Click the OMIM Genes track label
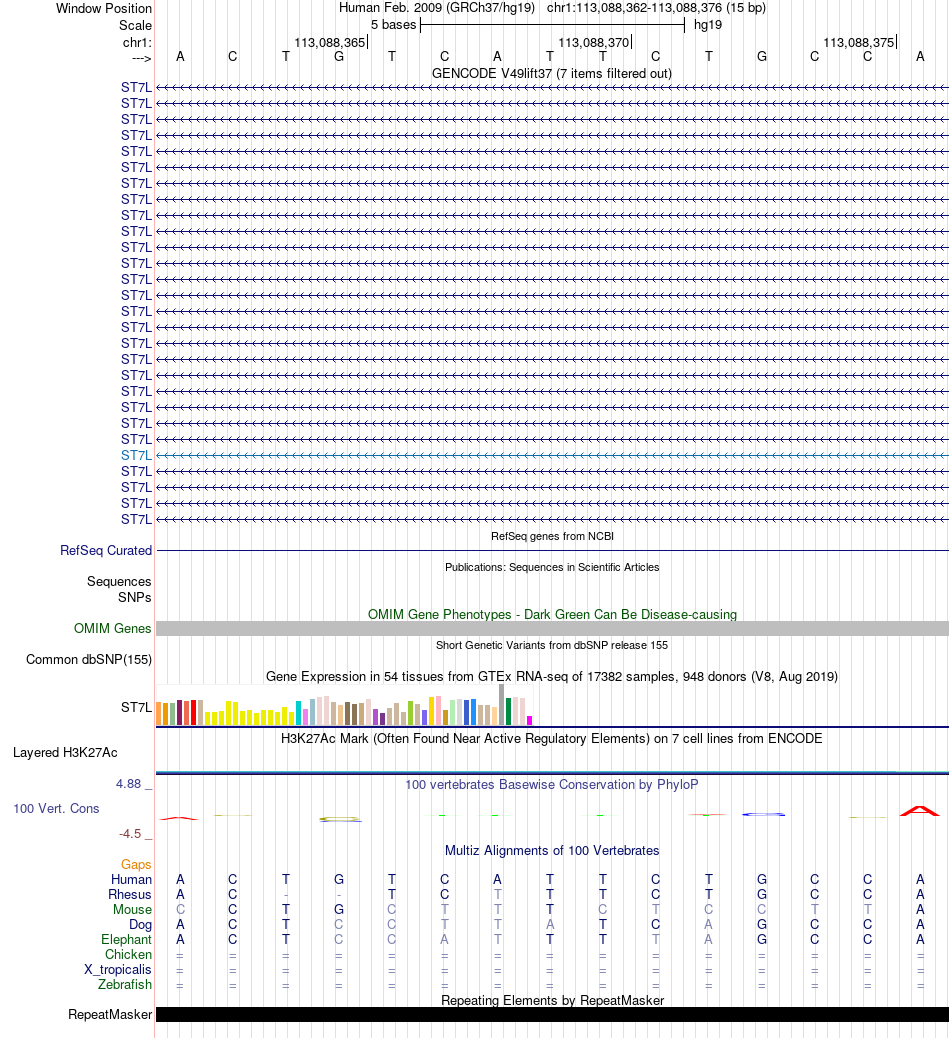This screenshot has height=1038, width=950. [113, 628]
